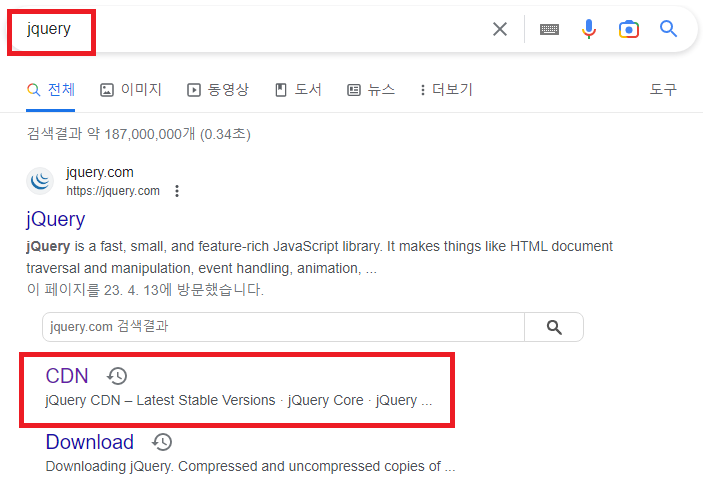Open the jquery.com favicon result
The image size is (707, 489).
pos(40,181)
